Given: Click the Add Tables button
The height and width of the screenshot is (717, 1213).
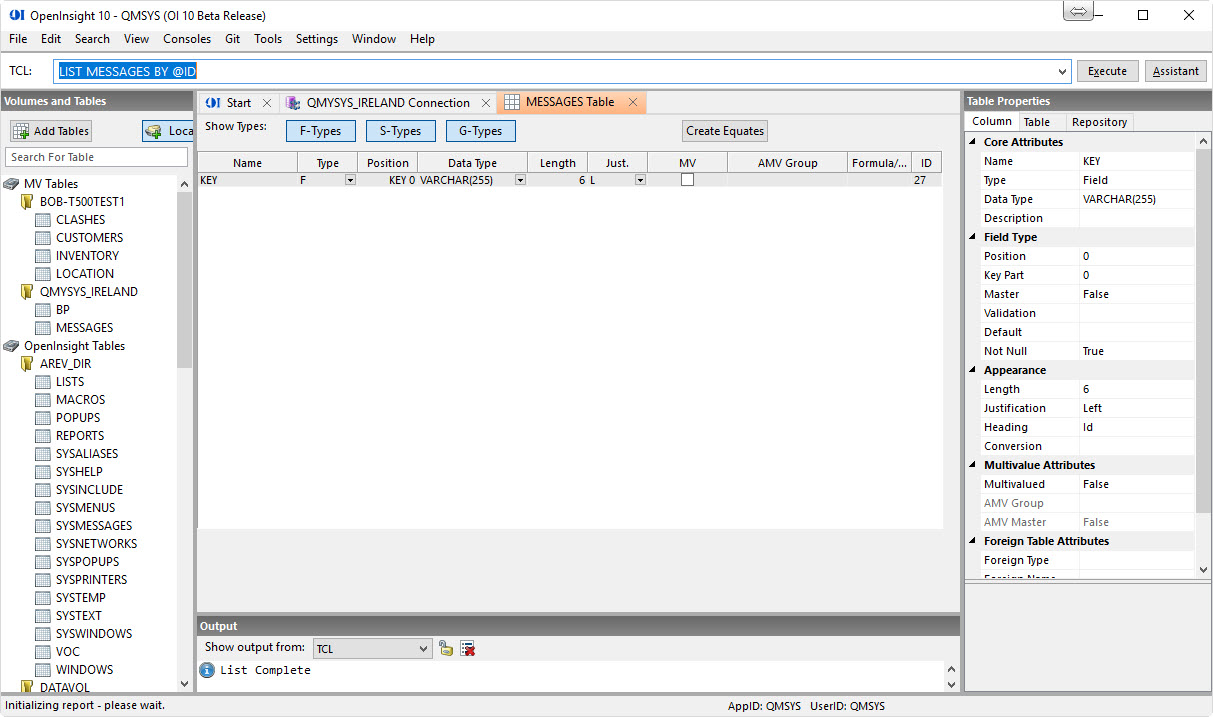Looking at the screenshot, I should coord(51,131).
